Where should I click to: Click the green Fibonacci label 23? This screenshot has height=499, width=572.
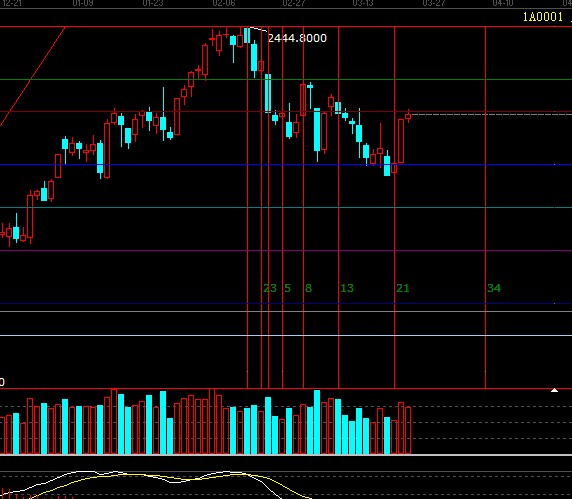pyautogui.click(x=270, y=289)
